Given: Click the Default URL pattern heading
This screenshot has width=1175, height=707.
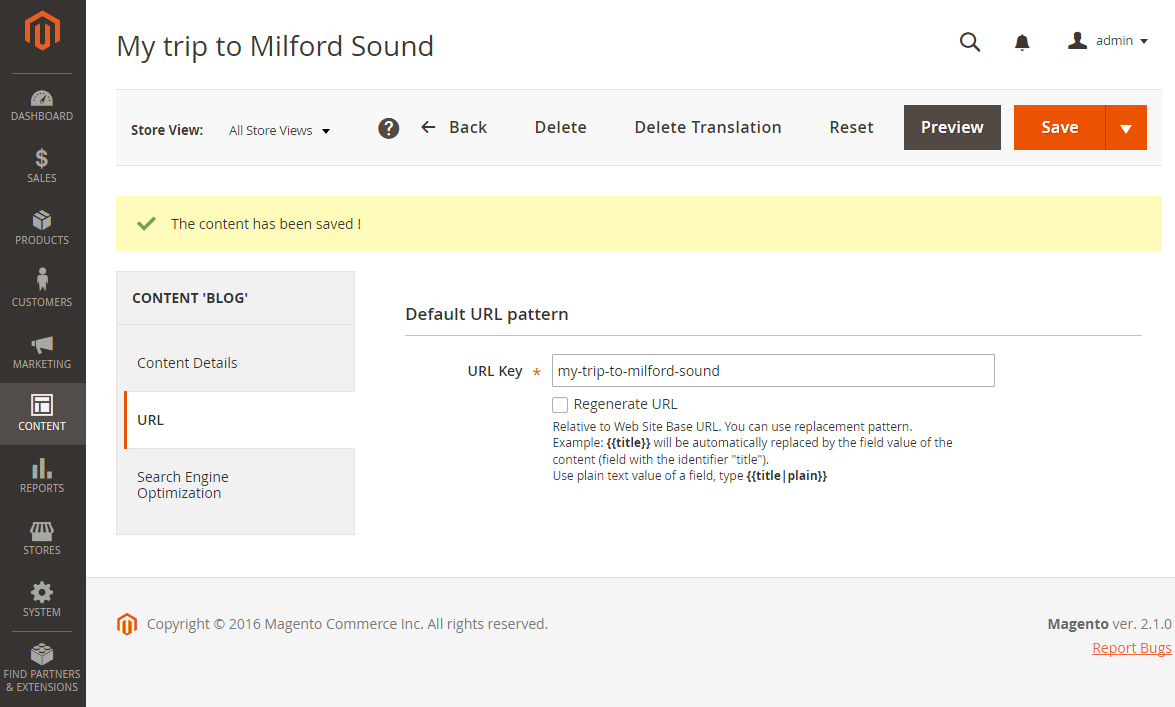Looking at the screenshot, I should tap(487, 314).
